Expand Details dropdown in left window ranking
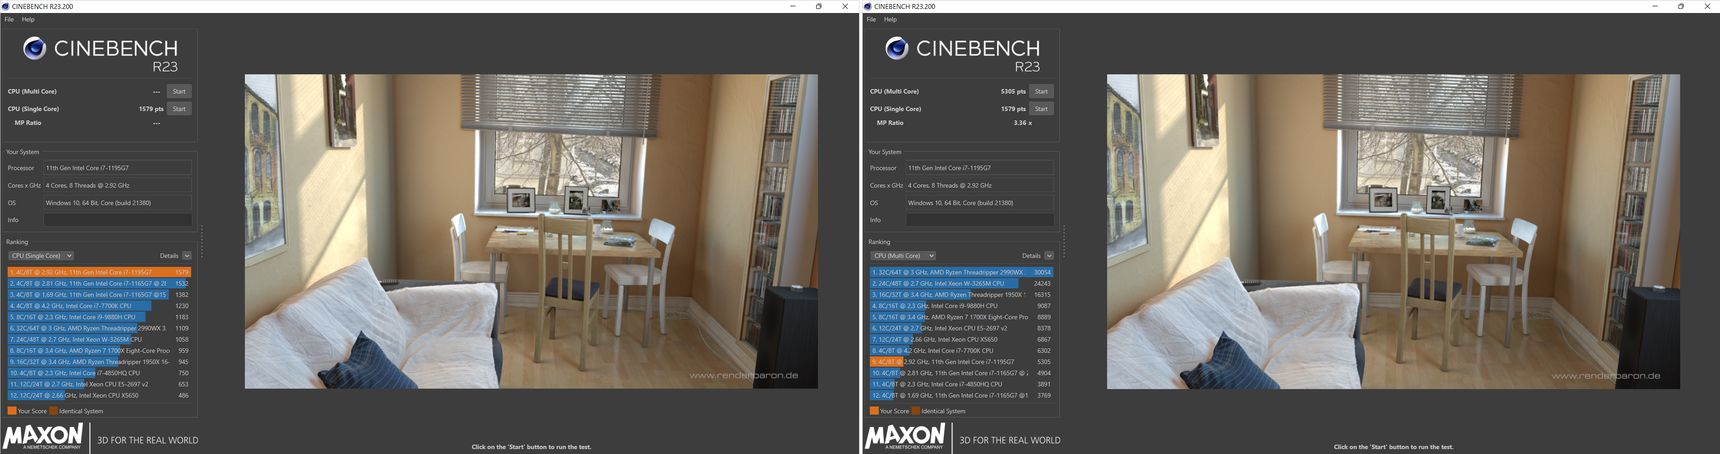Screen dimensions: 1720x454 click(186, 256)
